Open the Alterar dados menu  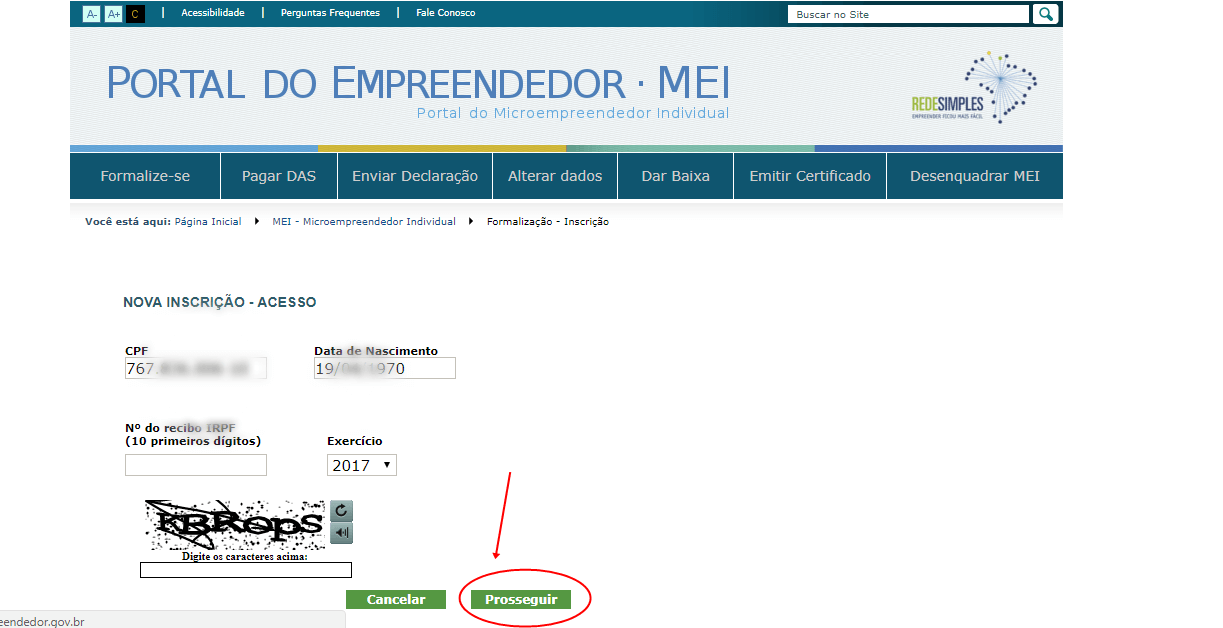(555, 176)
